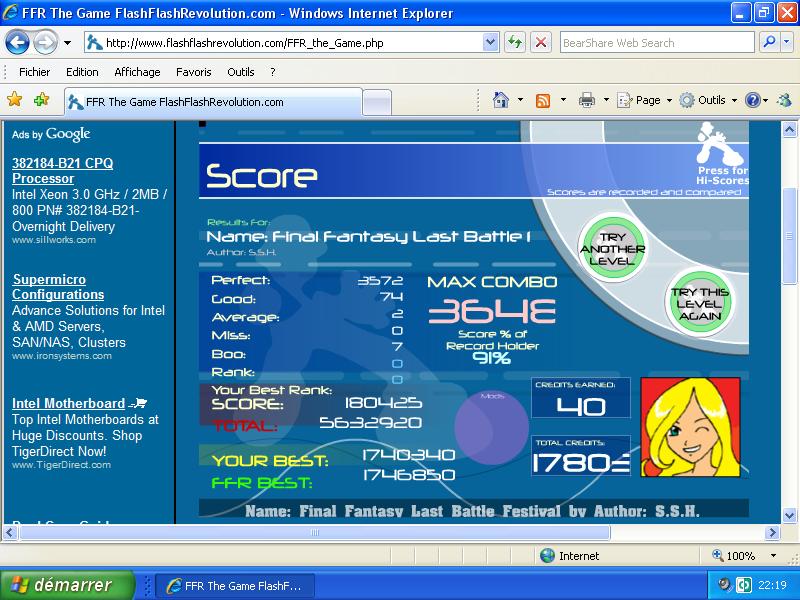Stop loading with the red X icon

click(541, 43)
